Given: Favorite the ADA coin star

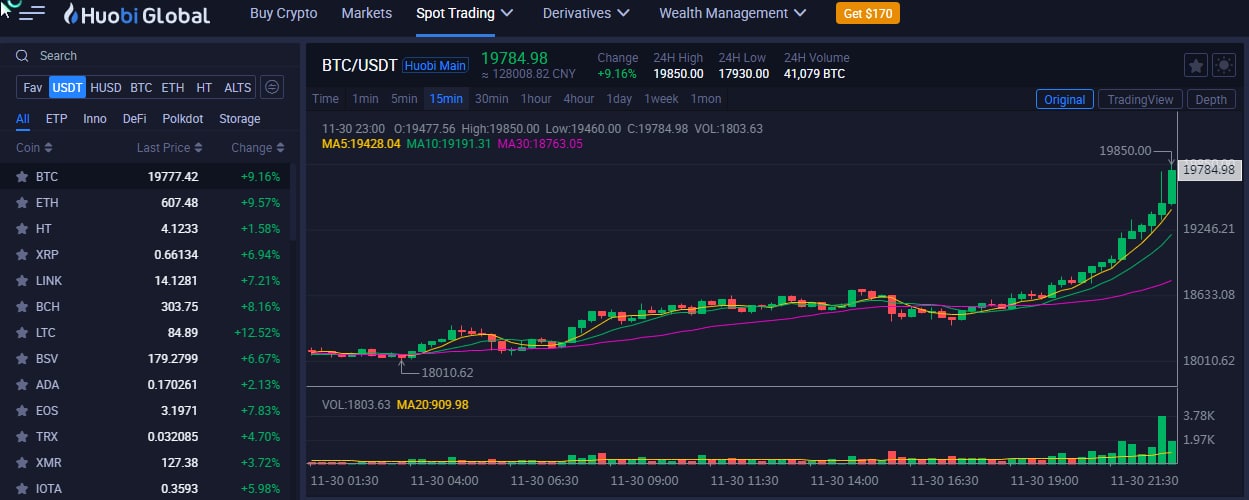Looking at the screenshot, I should pos(22,384).
